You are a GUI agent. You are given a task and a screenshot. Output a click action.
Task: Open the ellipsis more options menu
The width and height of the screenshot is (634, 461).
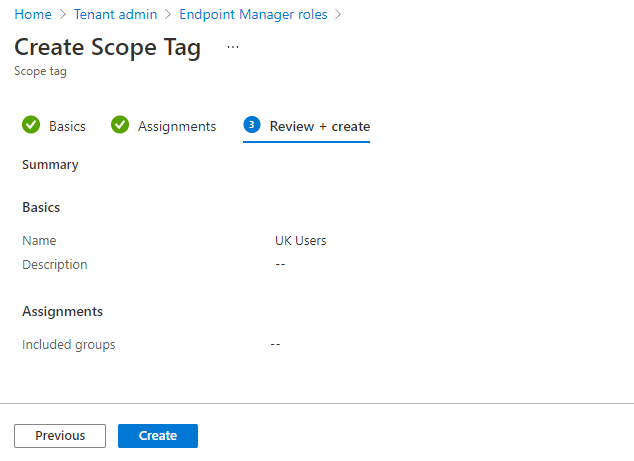pos(233,47)
